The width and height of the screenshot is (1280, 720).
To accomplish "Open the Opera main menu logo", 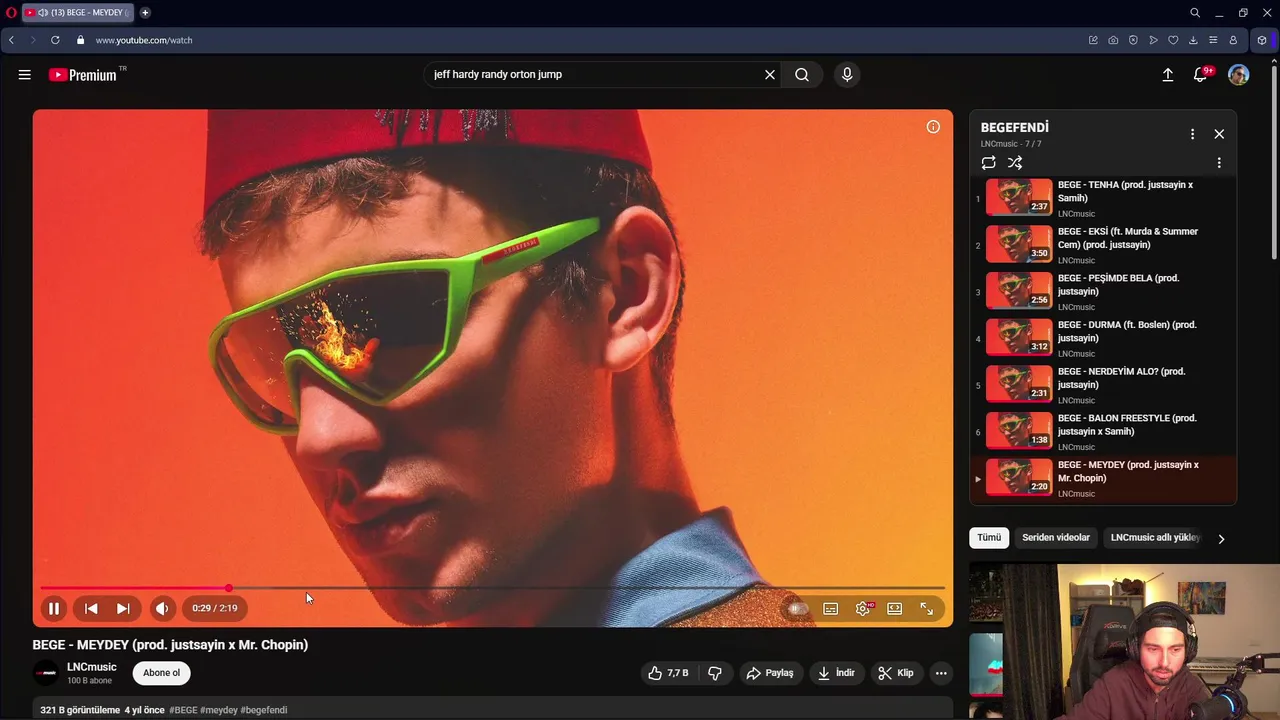I will click(11, 13).
